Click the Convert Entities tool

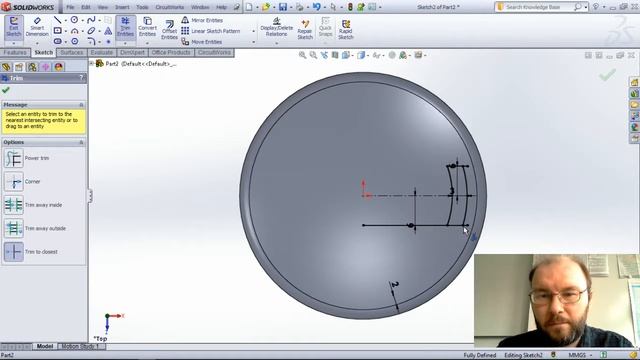[x=147, y=27]
